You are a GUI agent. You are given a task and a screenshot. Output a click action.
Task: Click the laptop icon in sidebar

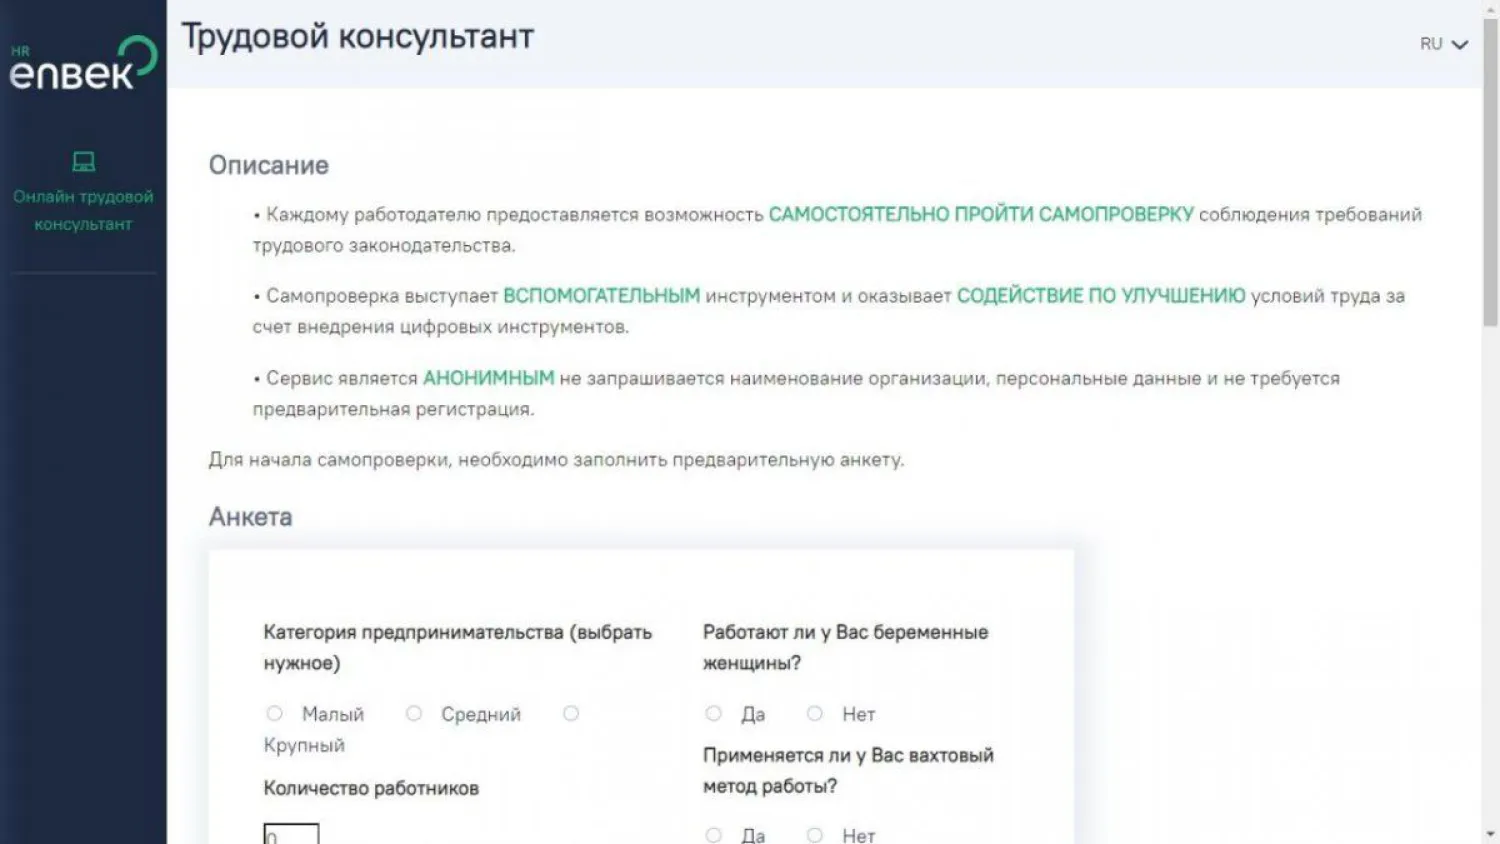[84, 162]
